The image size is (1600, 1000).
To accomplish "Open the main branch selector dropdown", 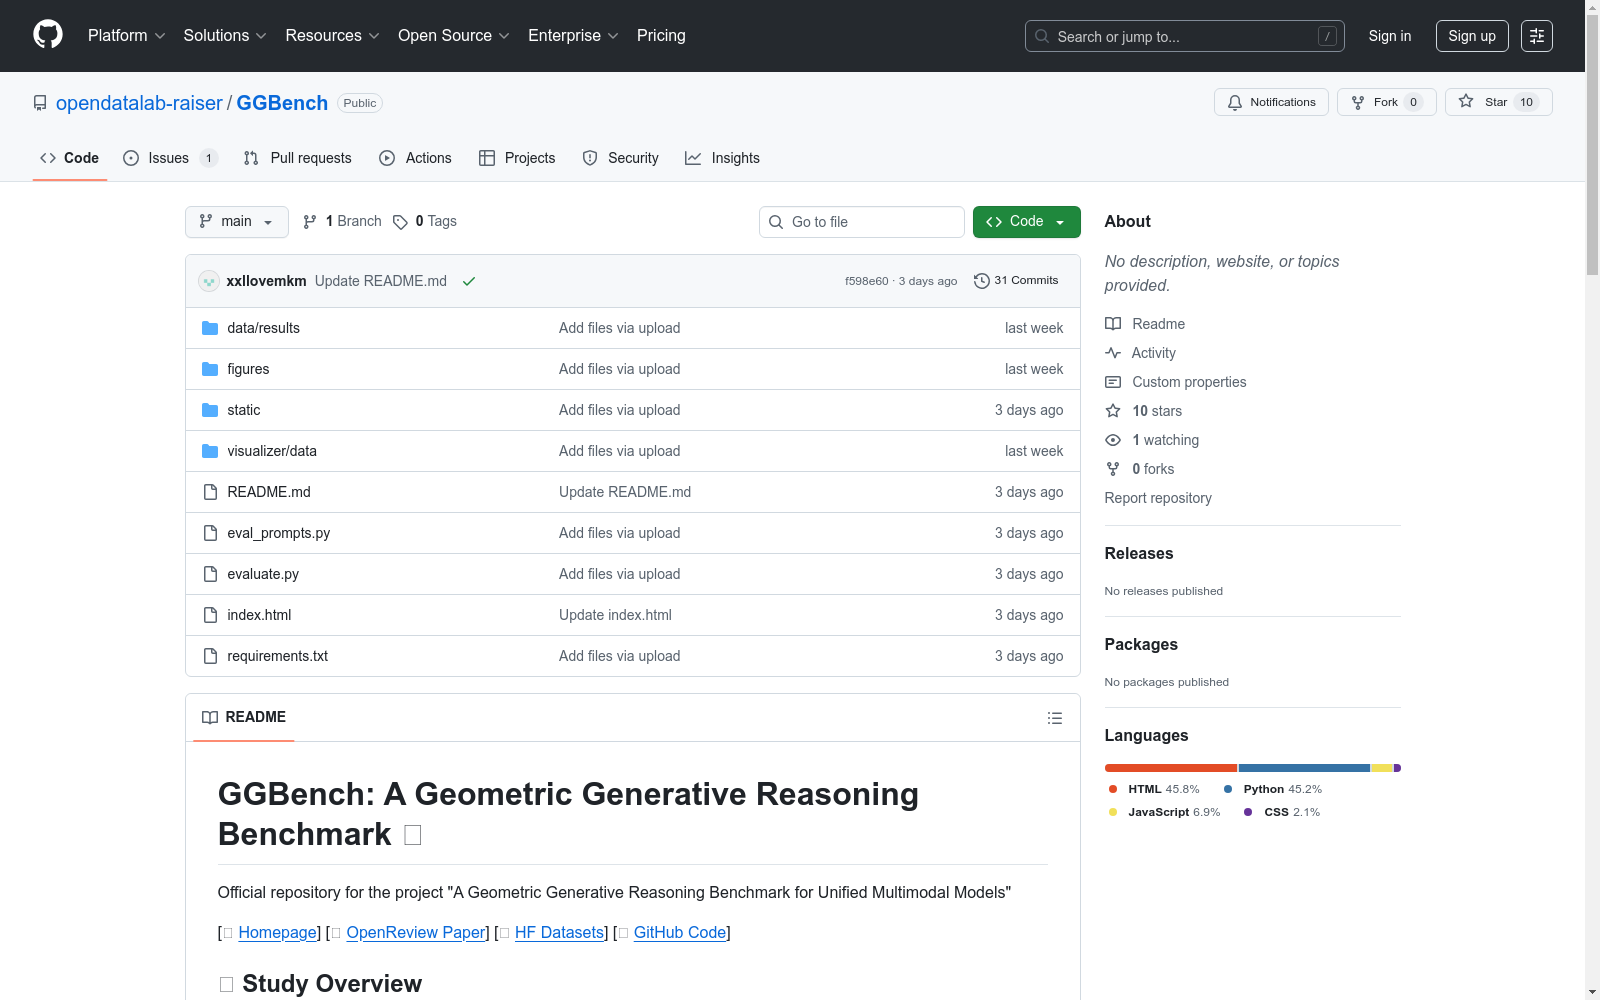I will [237, 222].
